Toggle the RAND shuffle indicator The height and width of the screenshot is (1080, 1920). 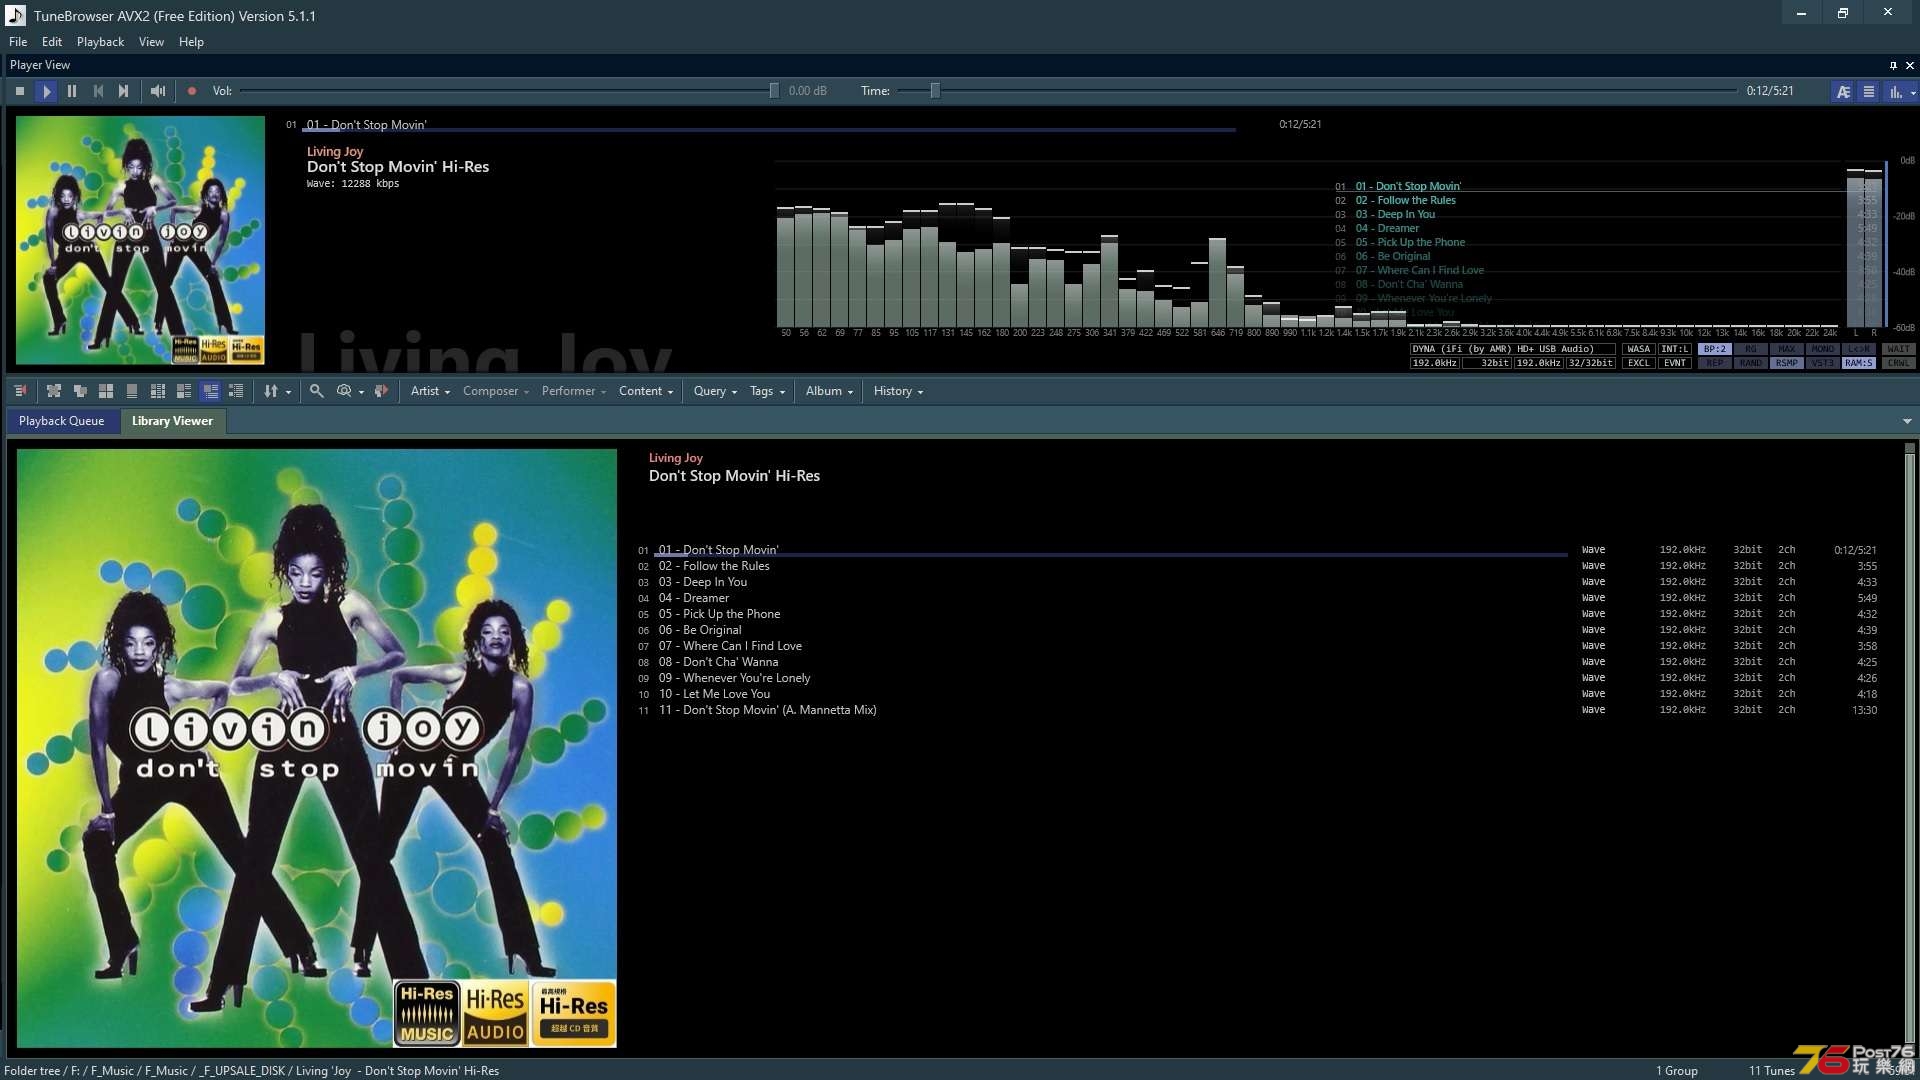1751,363
